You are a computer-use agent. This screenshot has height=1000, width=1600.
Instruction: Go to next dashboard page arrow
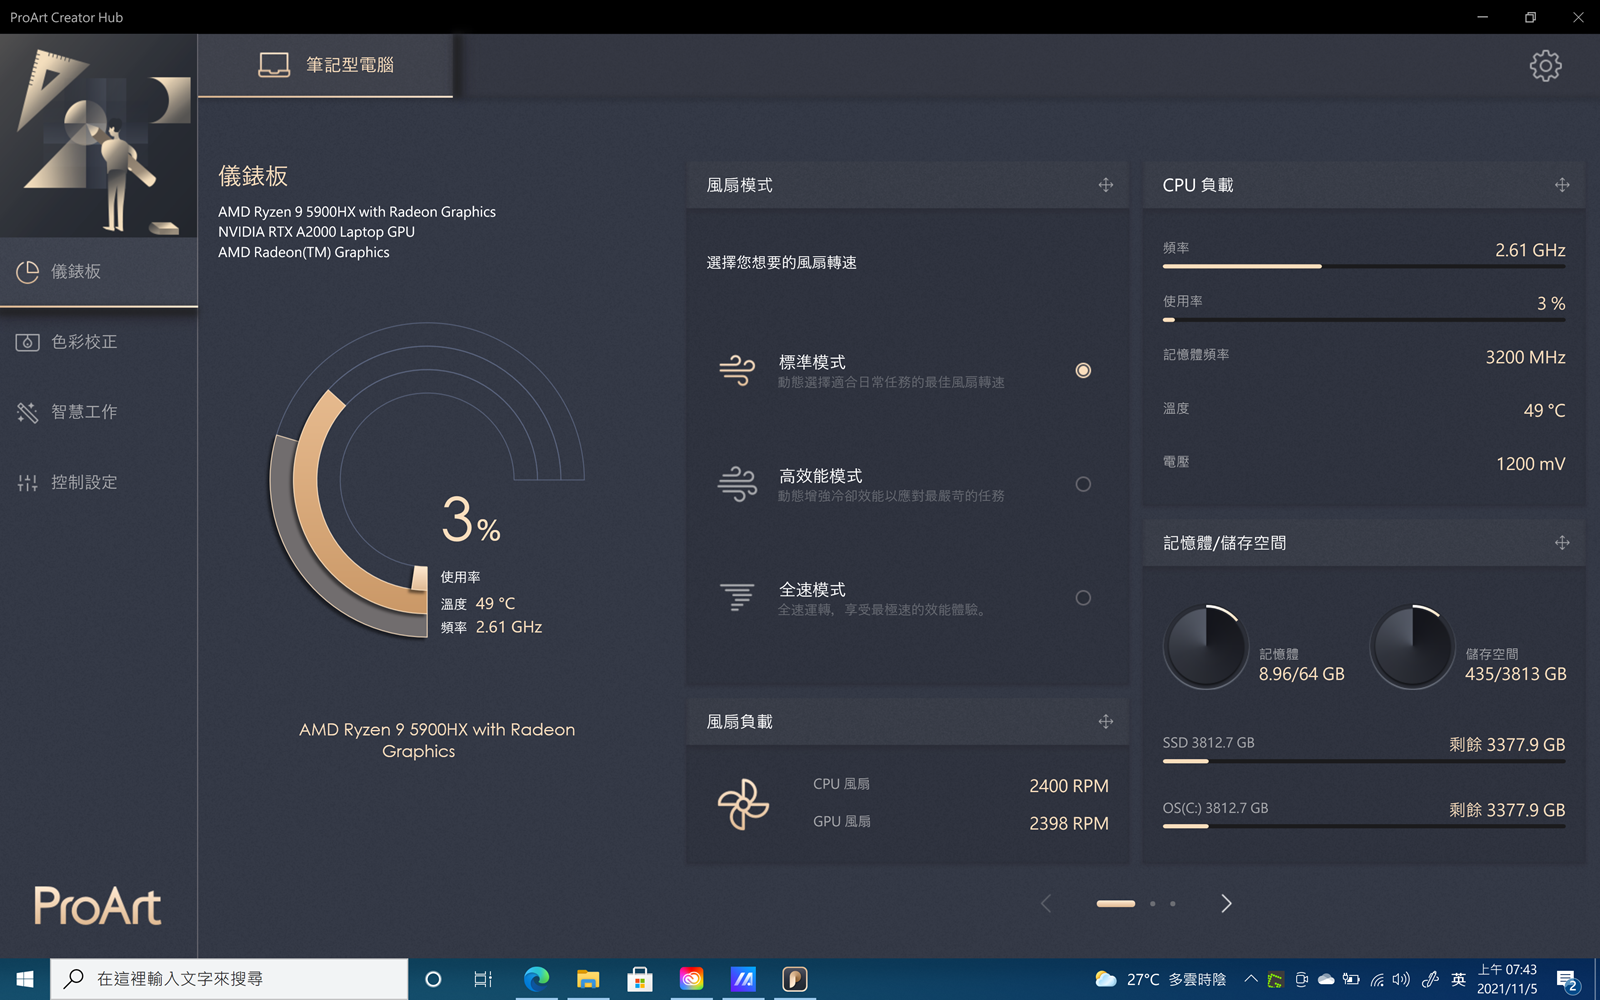[1226, 904]
